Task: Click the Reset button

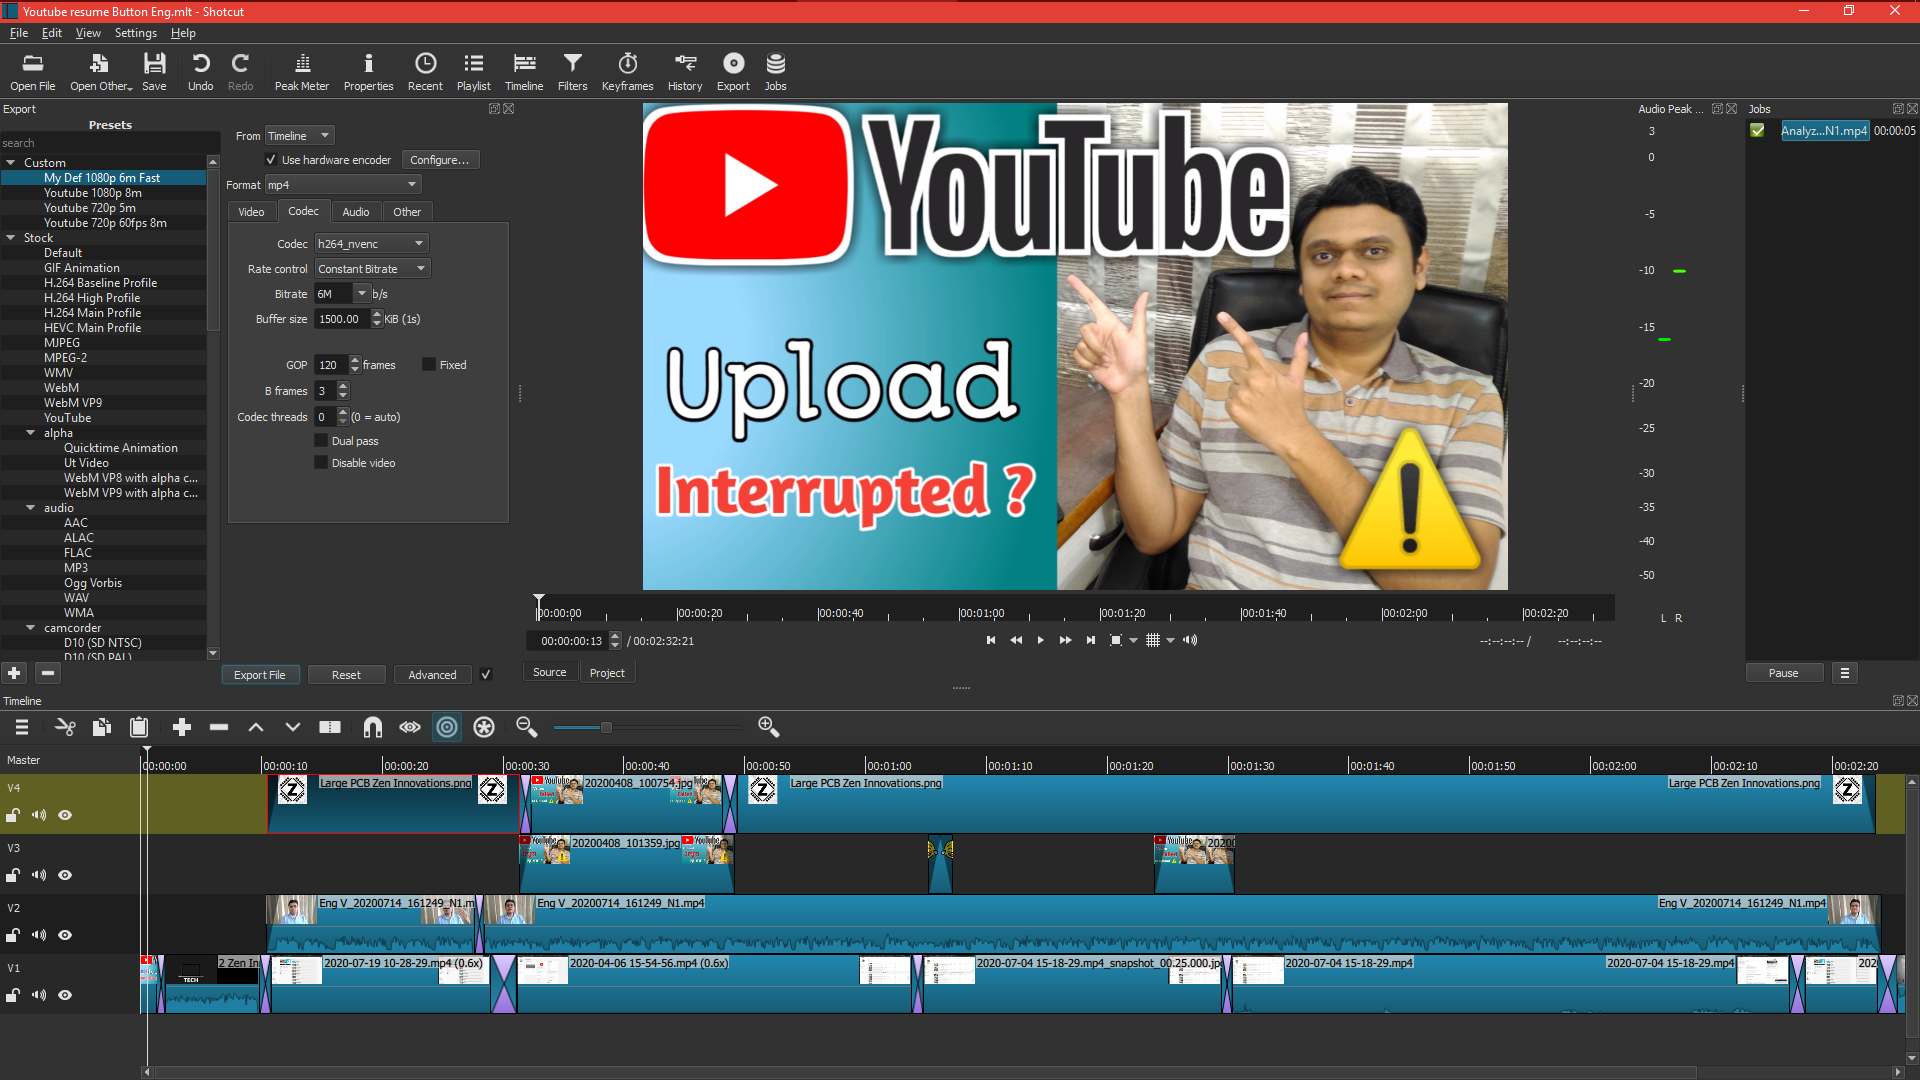Action: (x=346, y=675)
